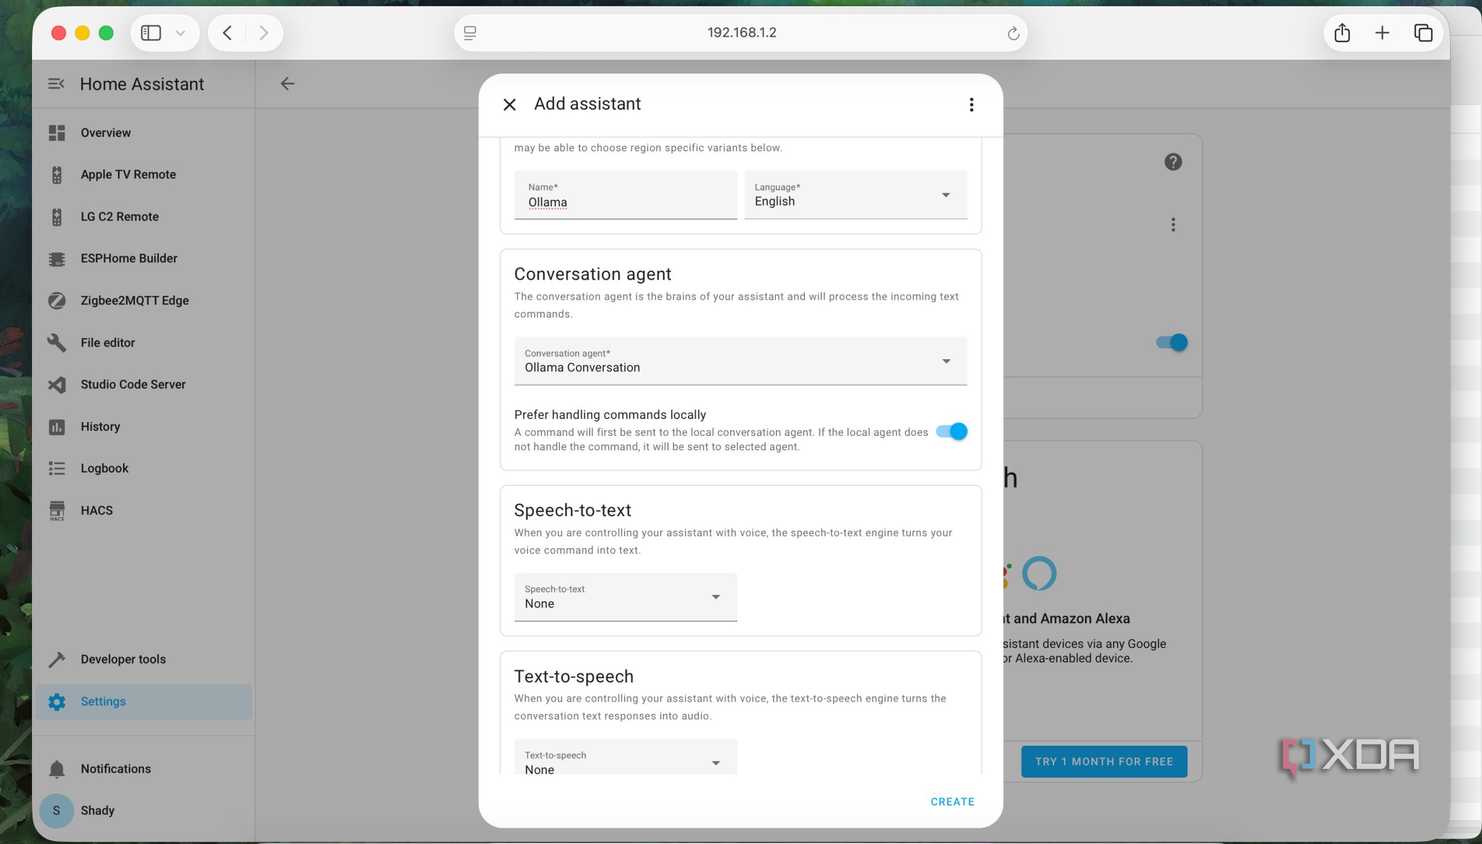Open ESPHome Builder icon in sidebar

point(57,259)
